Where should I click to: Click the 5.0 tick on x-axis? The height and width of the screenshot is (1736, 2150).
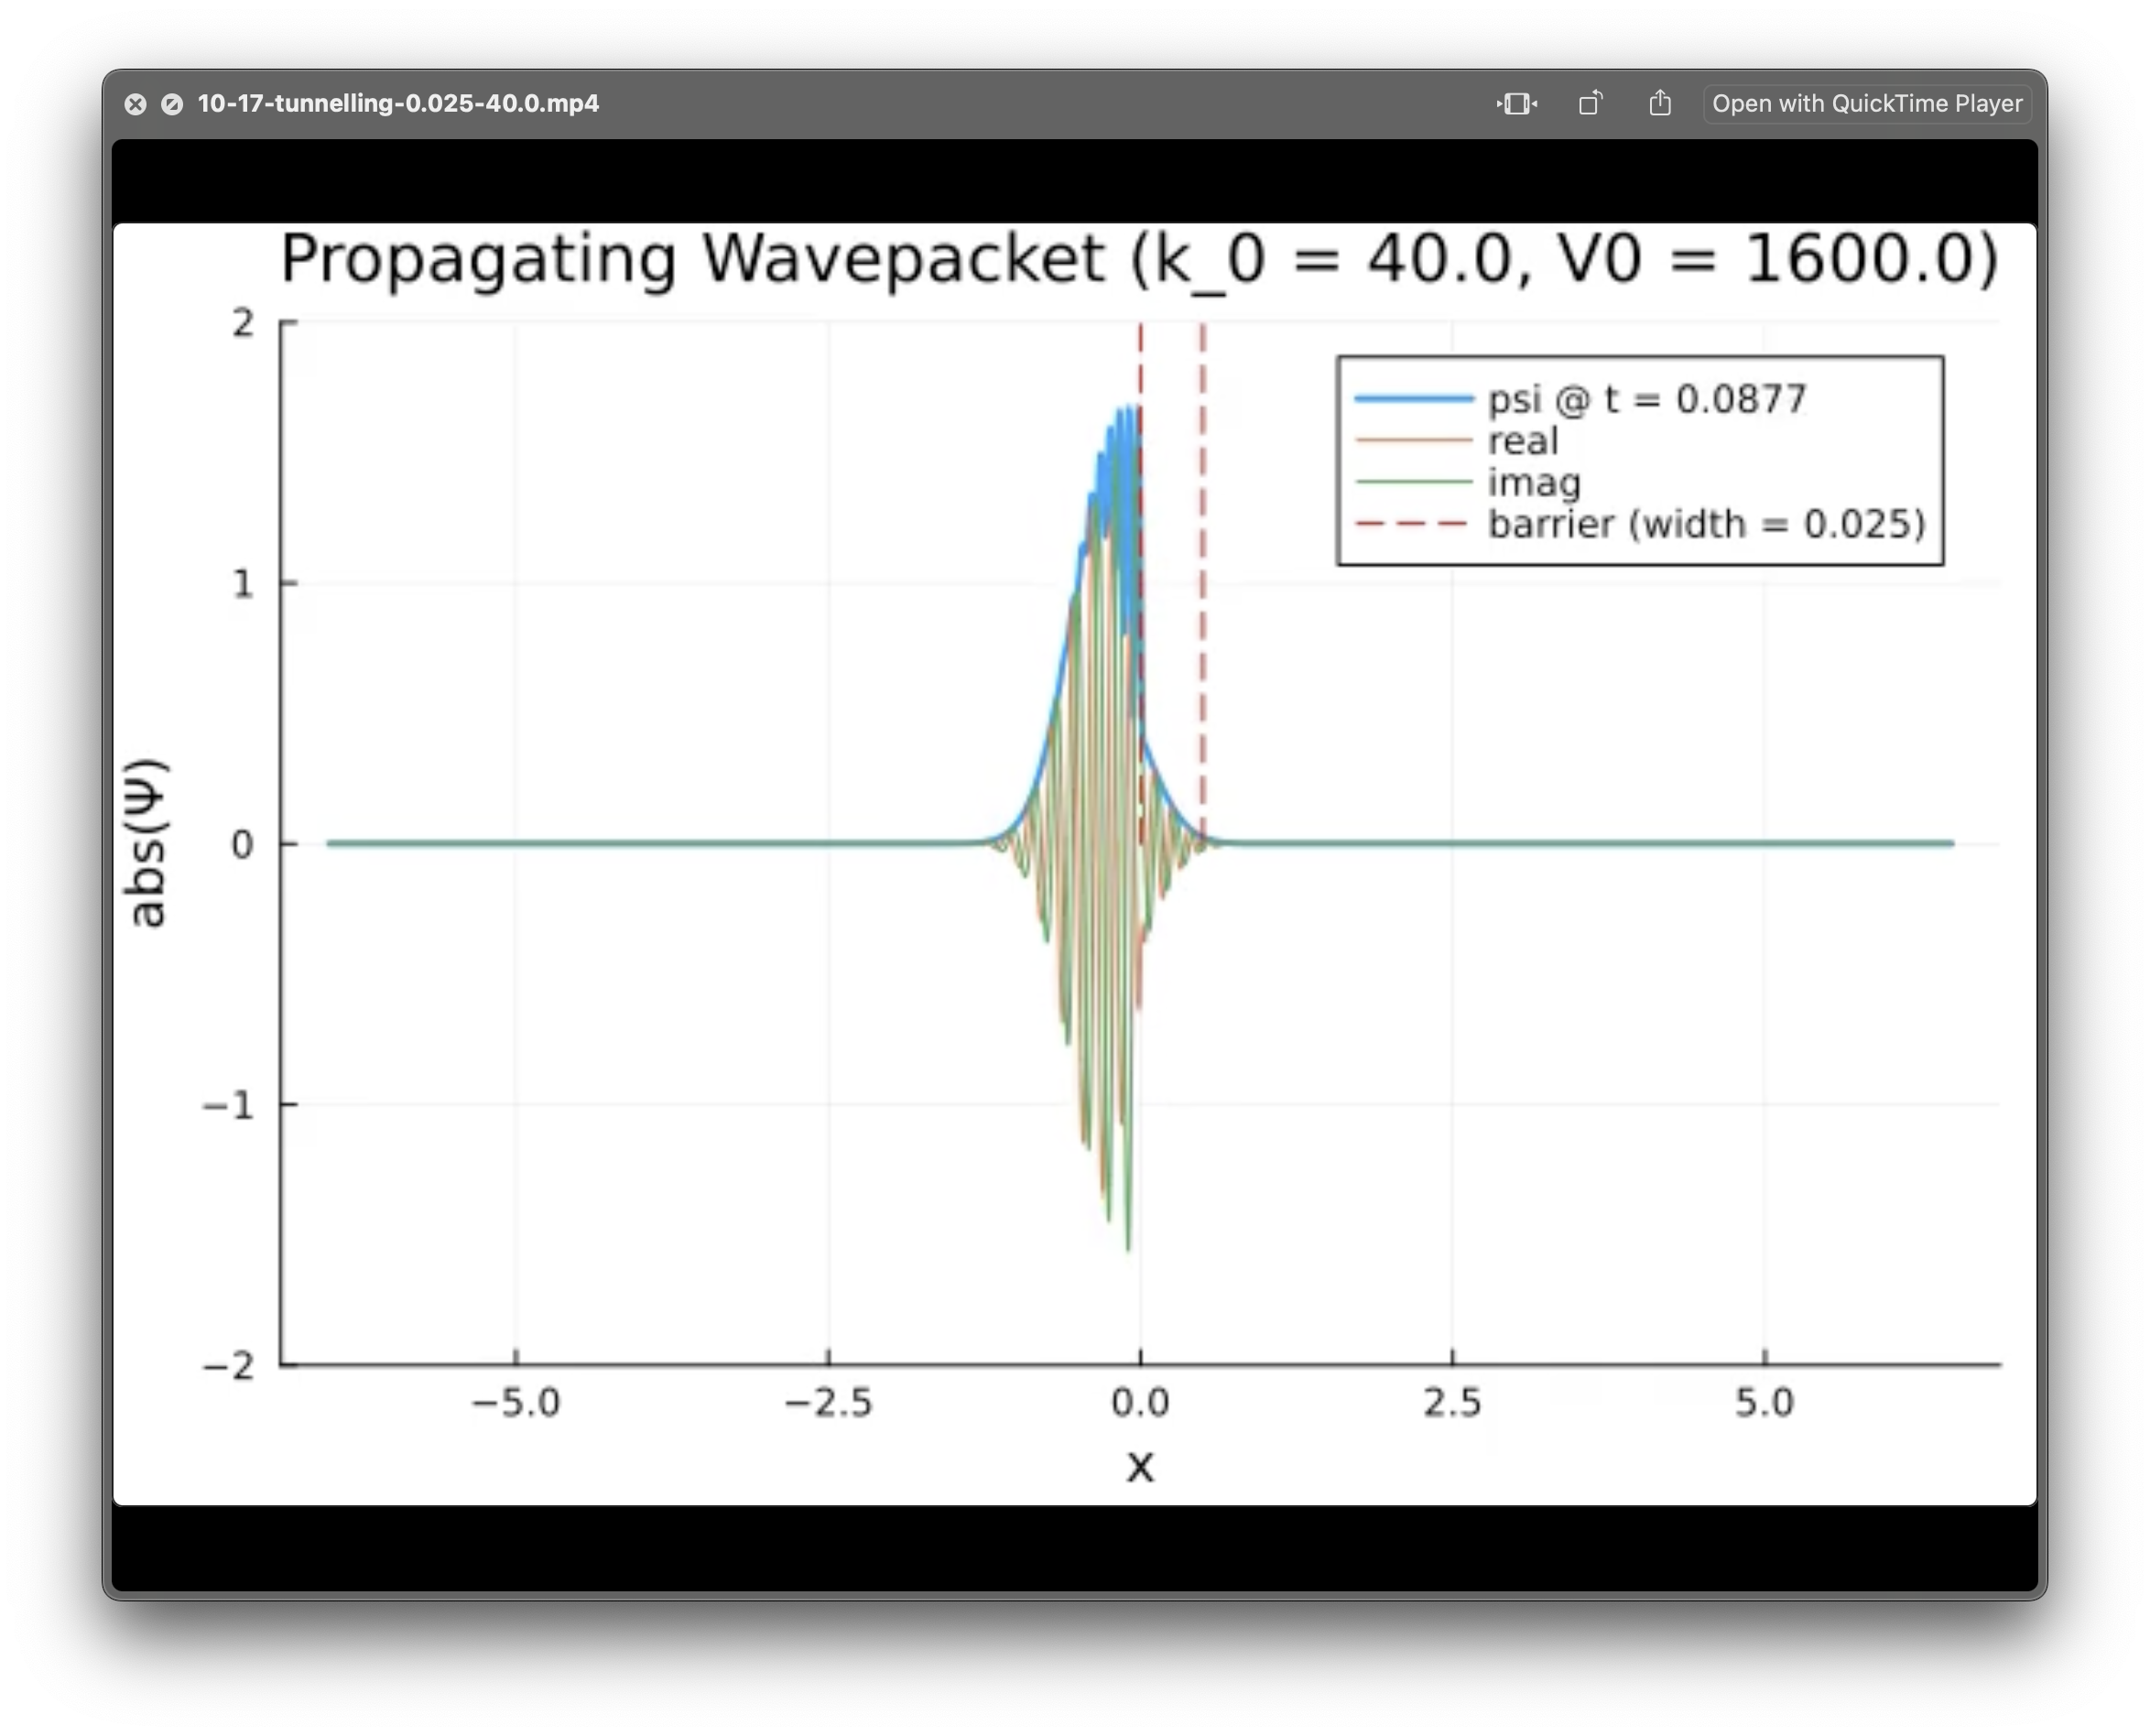[1764, 1403]
